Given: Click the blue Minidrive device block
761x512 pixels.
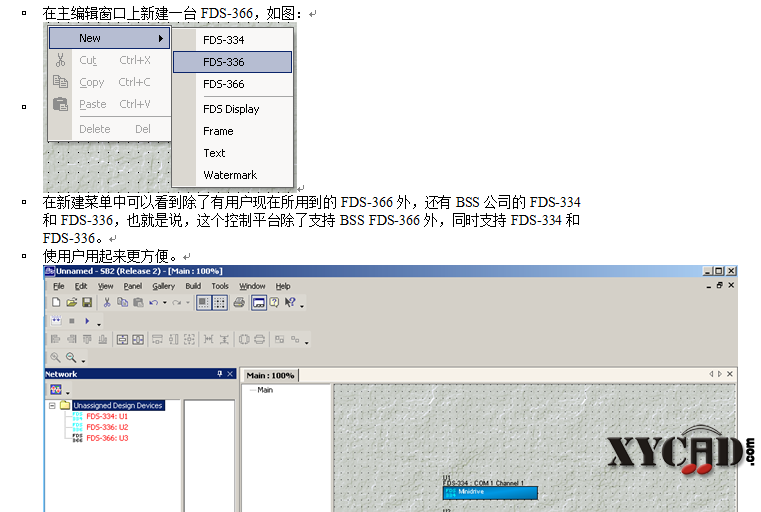Looking at the screenshot, I should (x=490, y=493).
